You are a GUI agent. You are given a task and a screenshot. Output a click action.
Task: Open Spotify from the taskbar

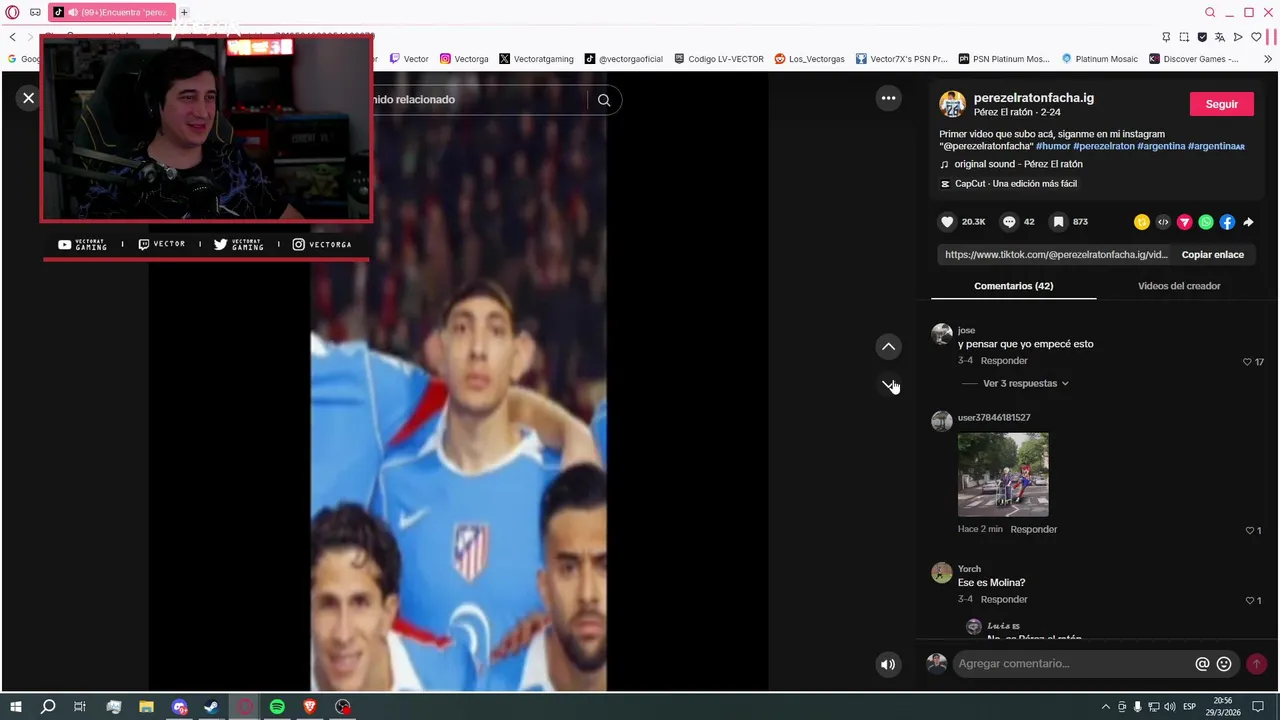(x=277, y=707)
